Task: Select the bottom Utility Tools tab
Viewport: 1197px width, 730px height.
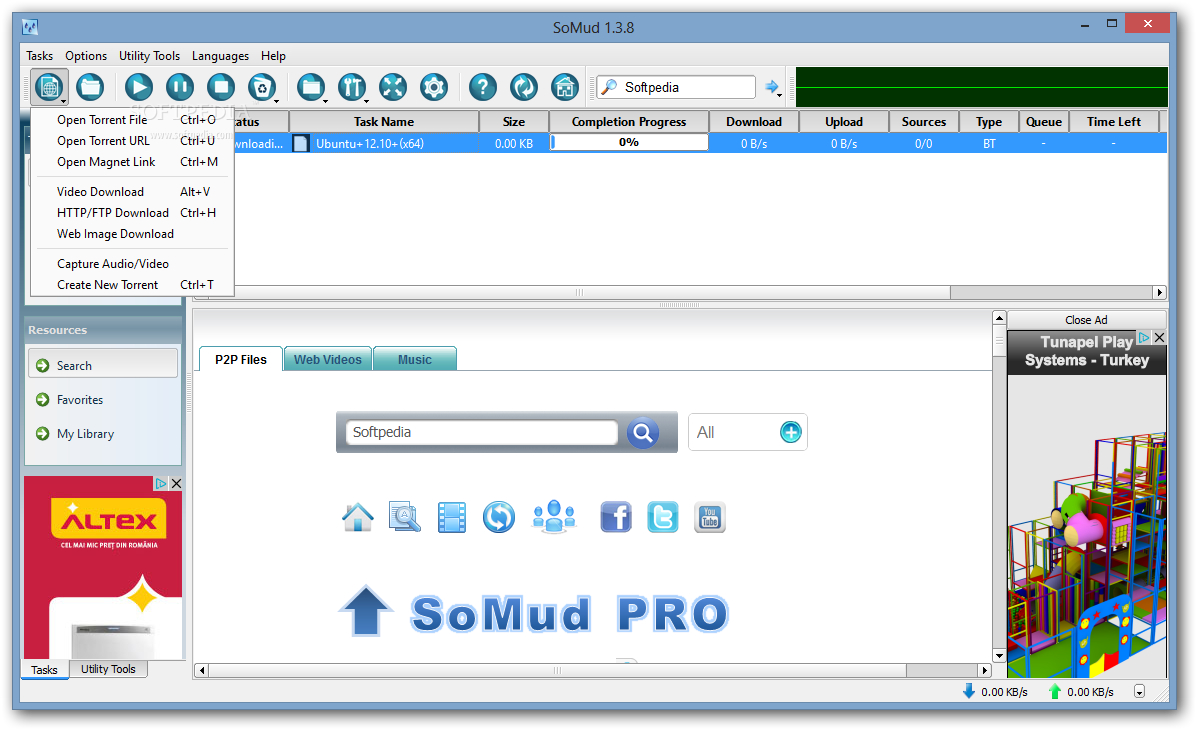Action: [108, 669]
